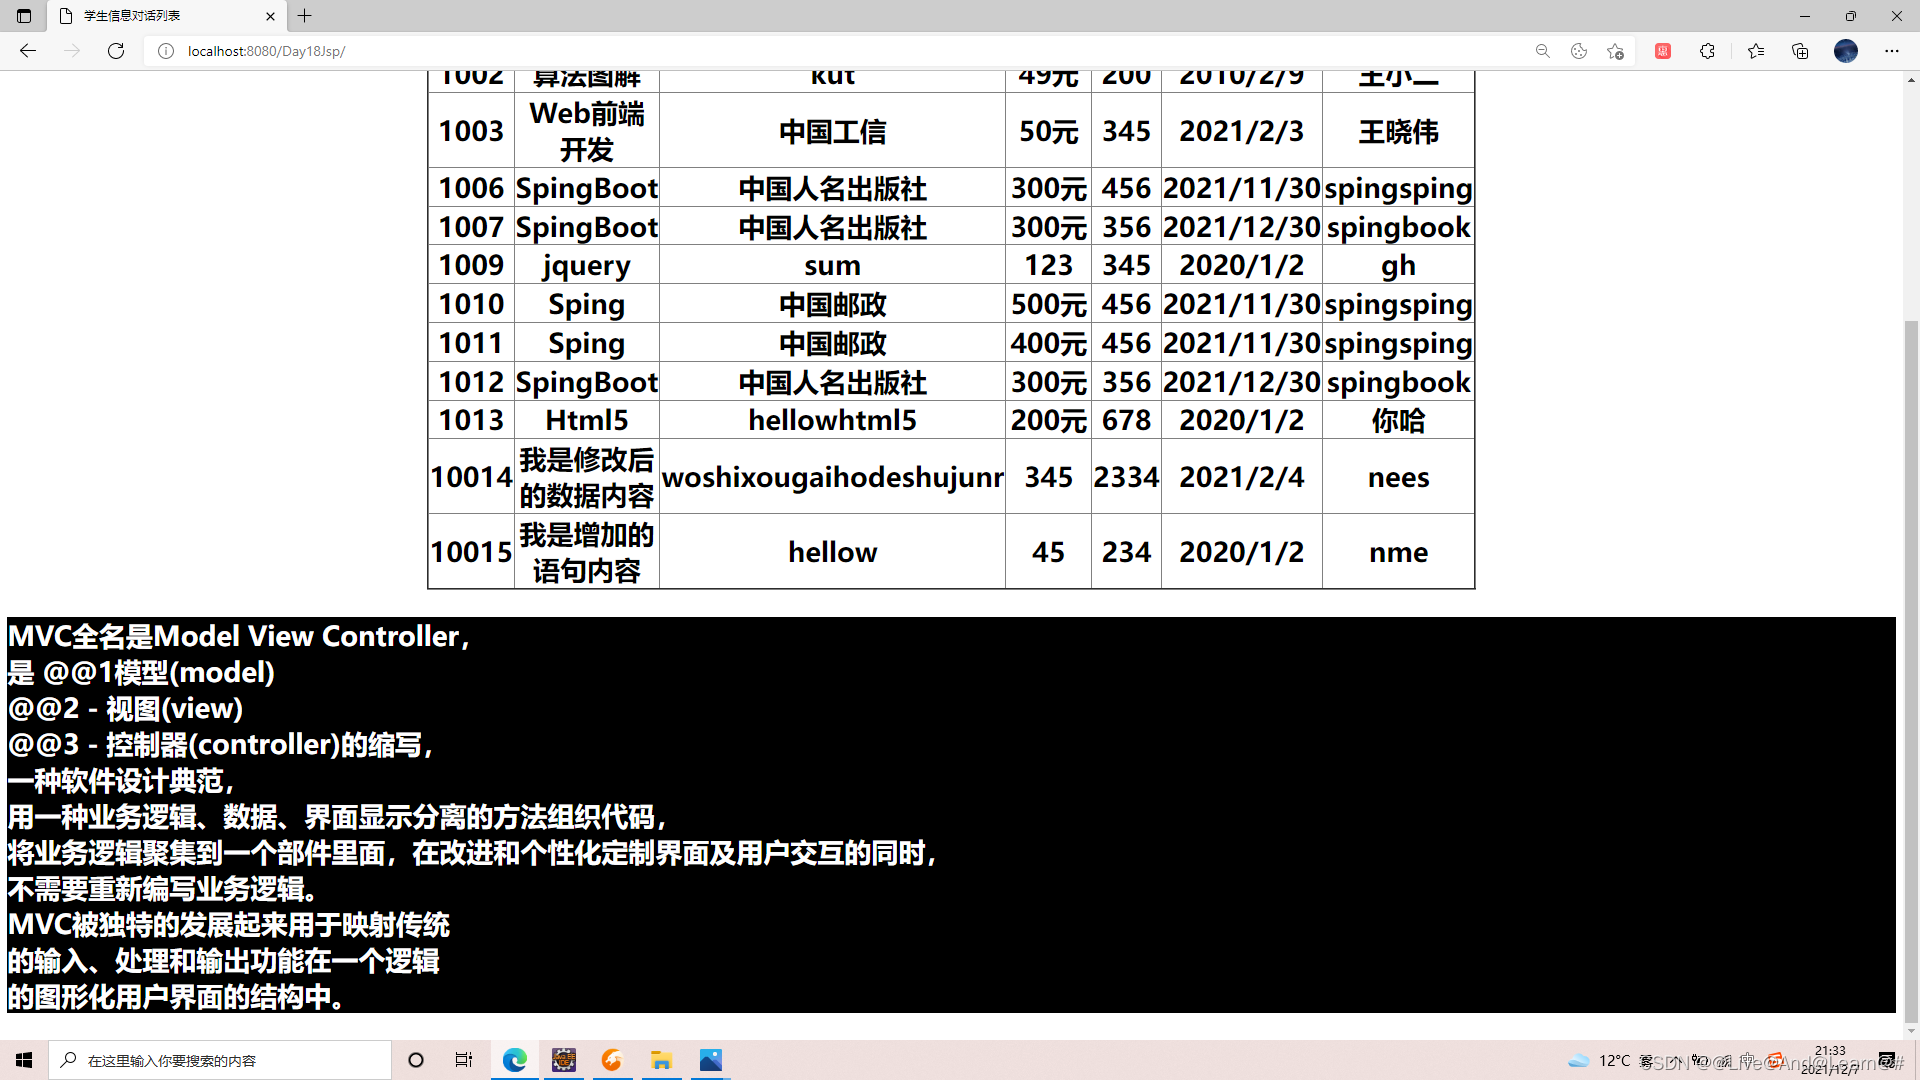The image size is (1920, 1080).
Task: Close the 学生信息对话列表 tab
Action: [270, 16]
